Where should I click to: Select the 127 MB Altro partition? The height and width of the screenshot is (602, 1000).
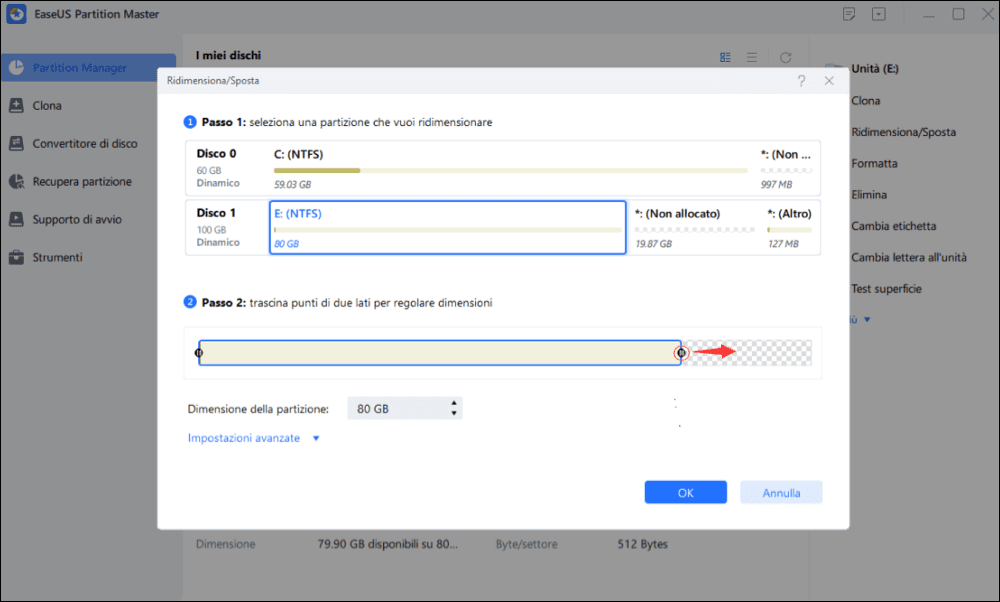point(790,228)
